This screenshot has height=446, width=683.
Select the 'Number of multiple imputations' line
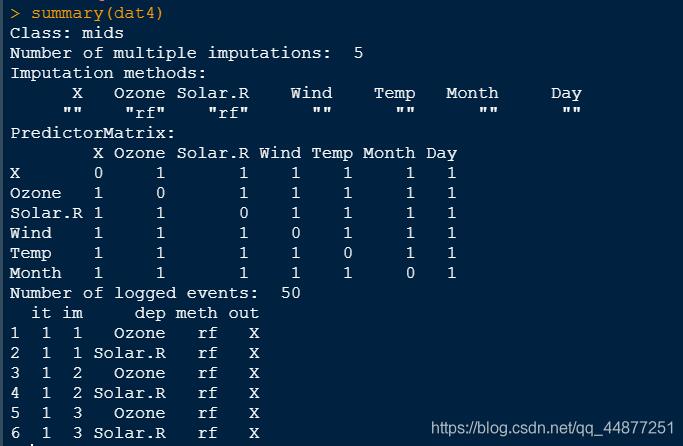(187, 53)
